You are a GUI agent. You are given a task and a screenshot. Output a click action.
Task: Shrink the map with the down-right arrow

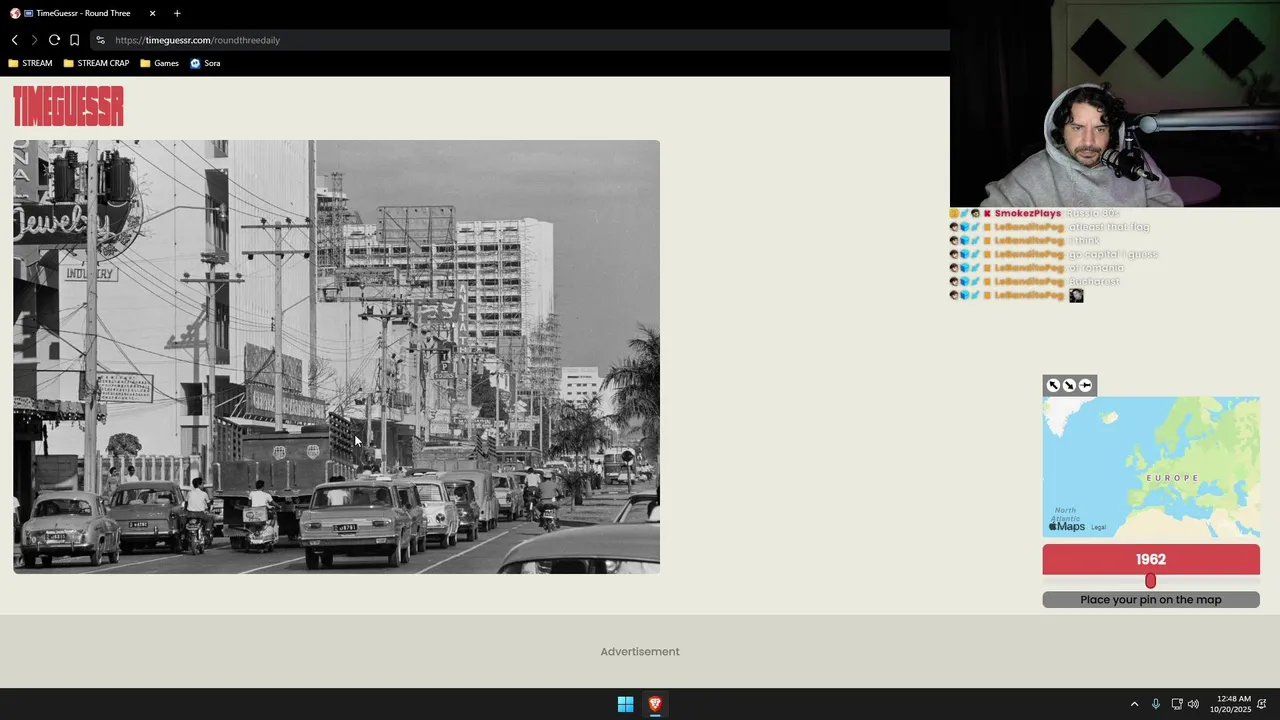(x=1069, y=385)
